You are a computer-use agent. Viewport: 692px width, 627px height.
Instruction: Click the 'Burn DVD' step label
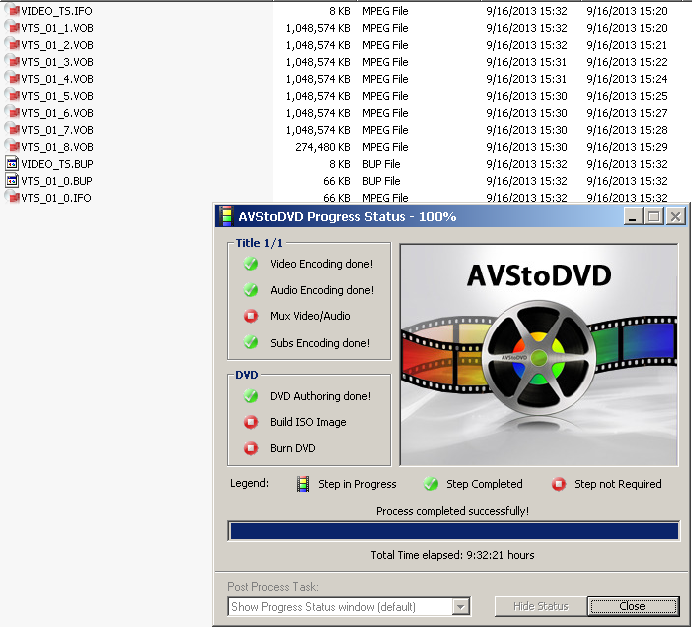(x=293, y=448)
